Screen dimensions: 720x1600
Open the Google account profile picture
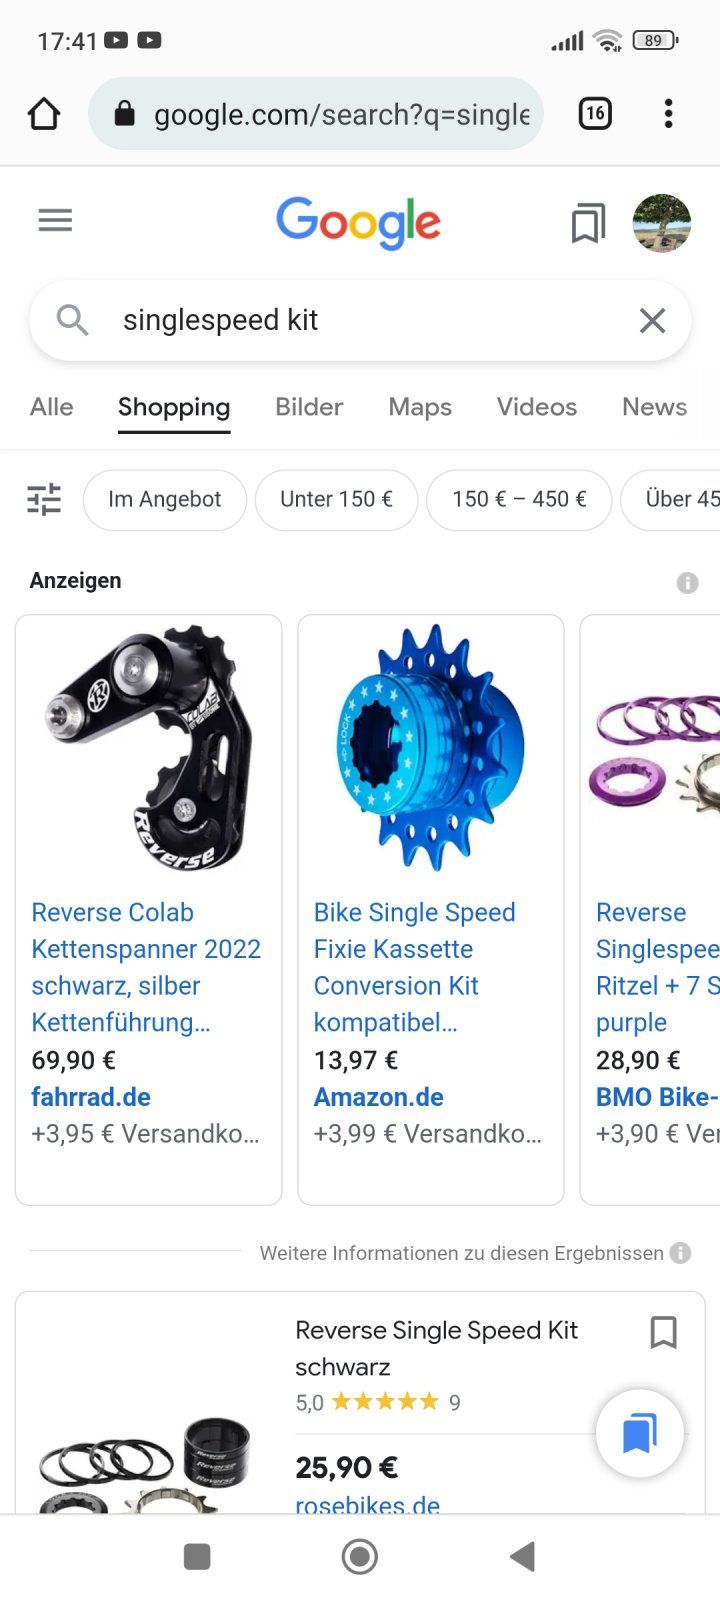[x=662, y=223]
